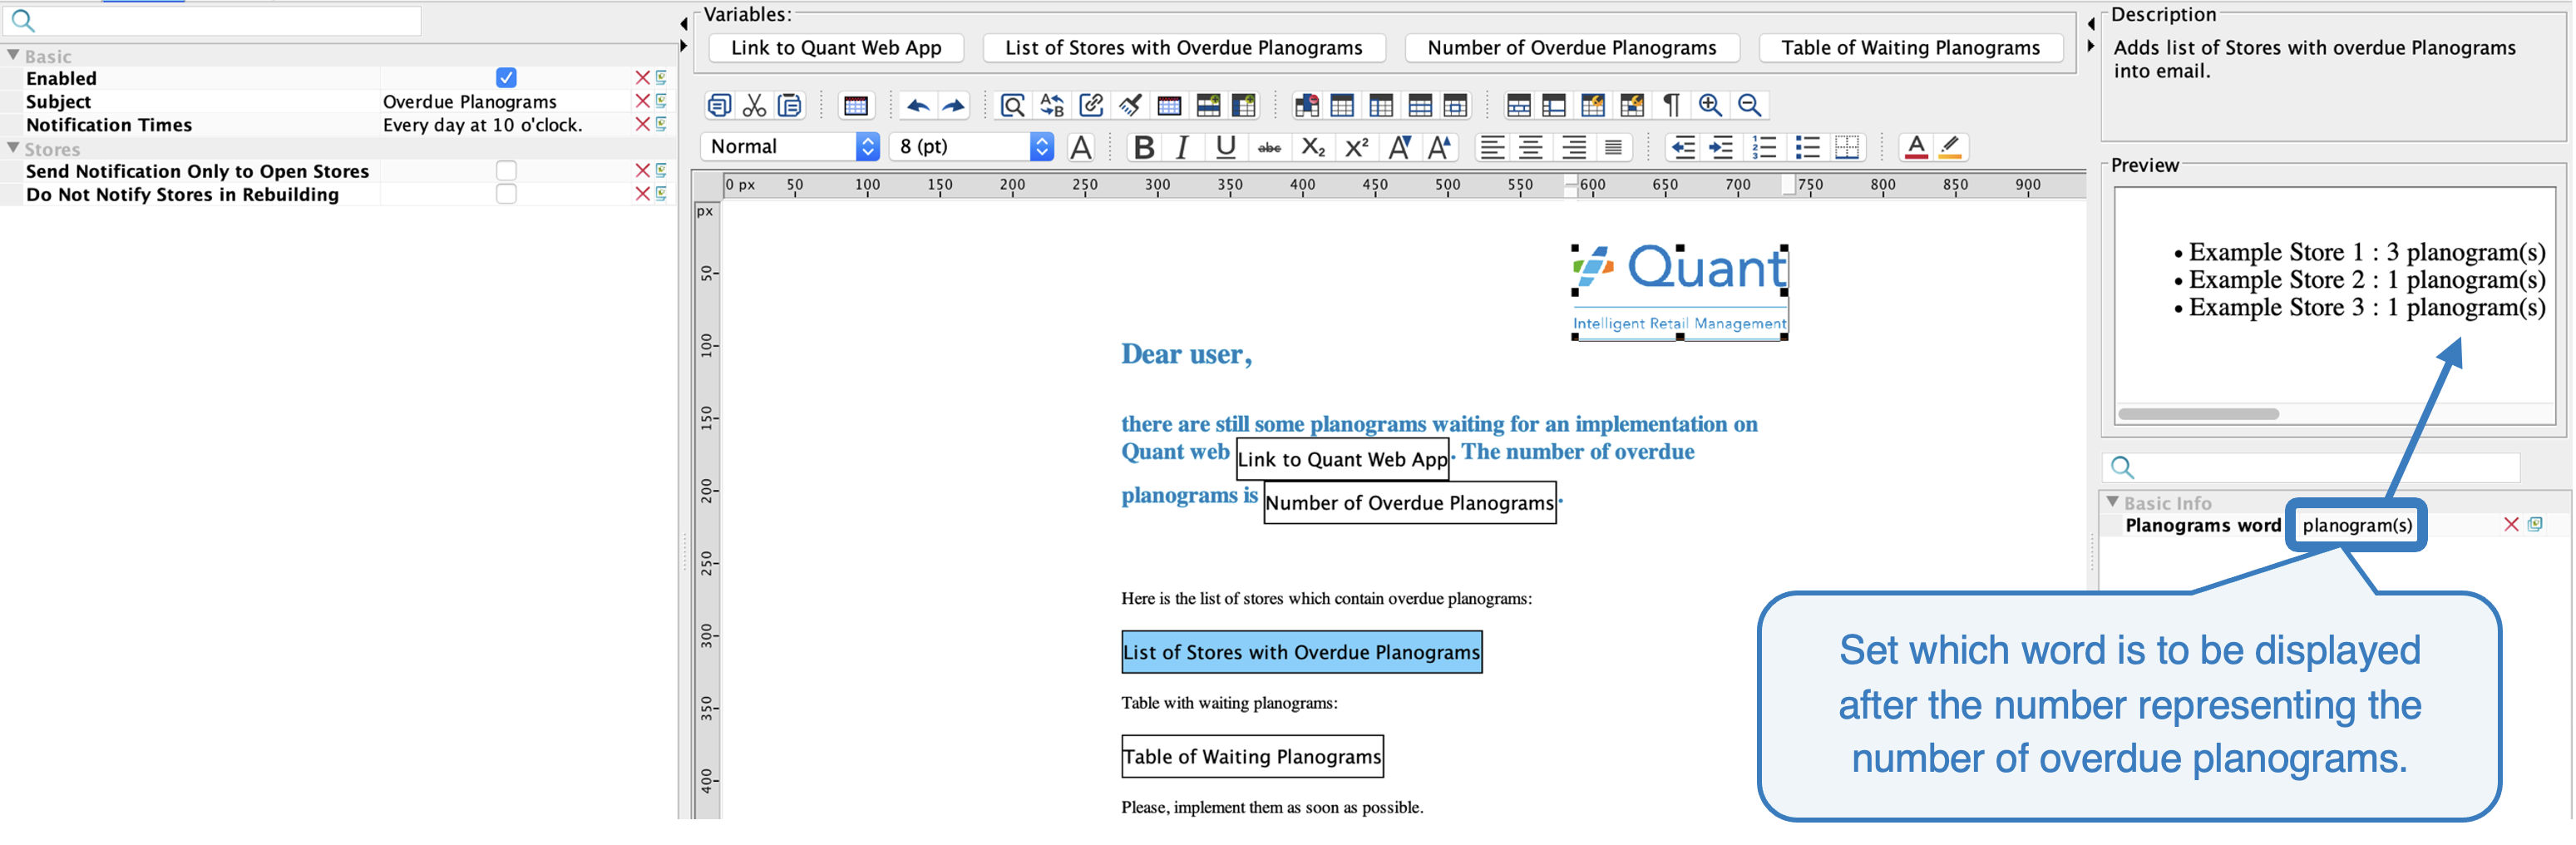The height and width of the screenshot is (845, 2576).
Task: Change the text font color swatch
Action: coord(1916,147)
